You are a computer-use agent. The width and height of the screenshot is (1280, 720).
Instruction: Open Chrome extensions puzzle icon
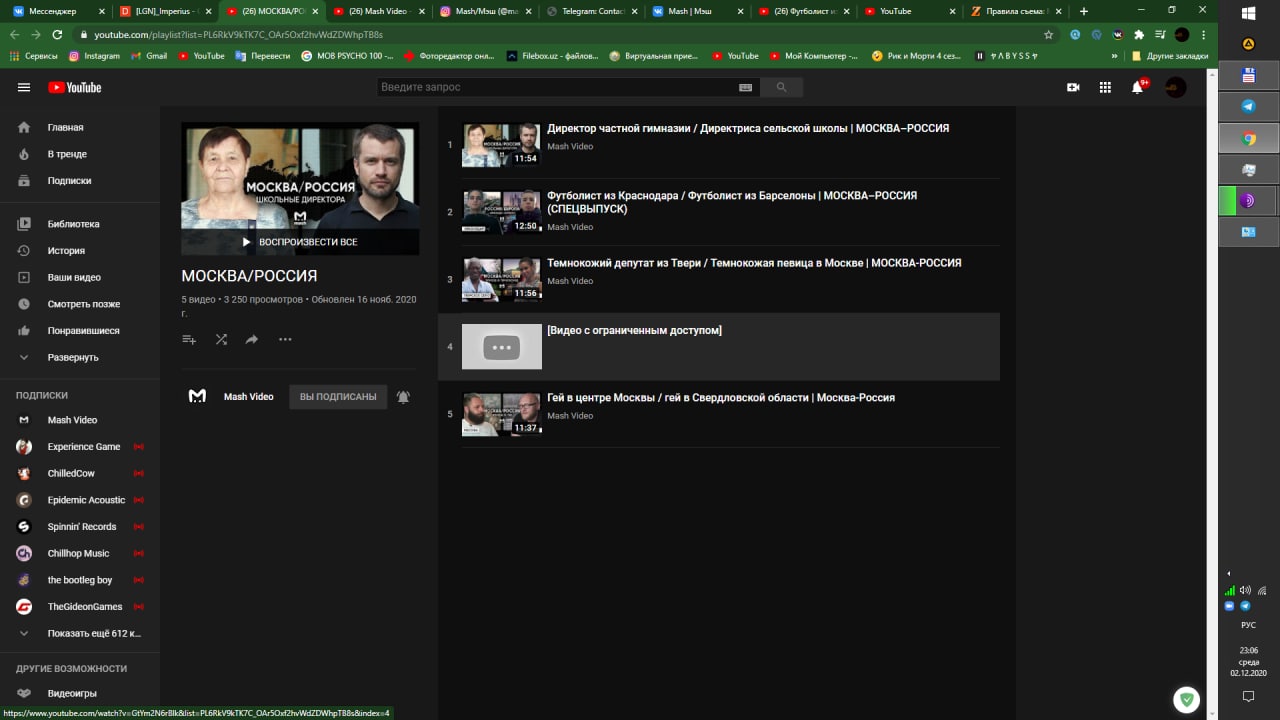(x=1139, y=34)
